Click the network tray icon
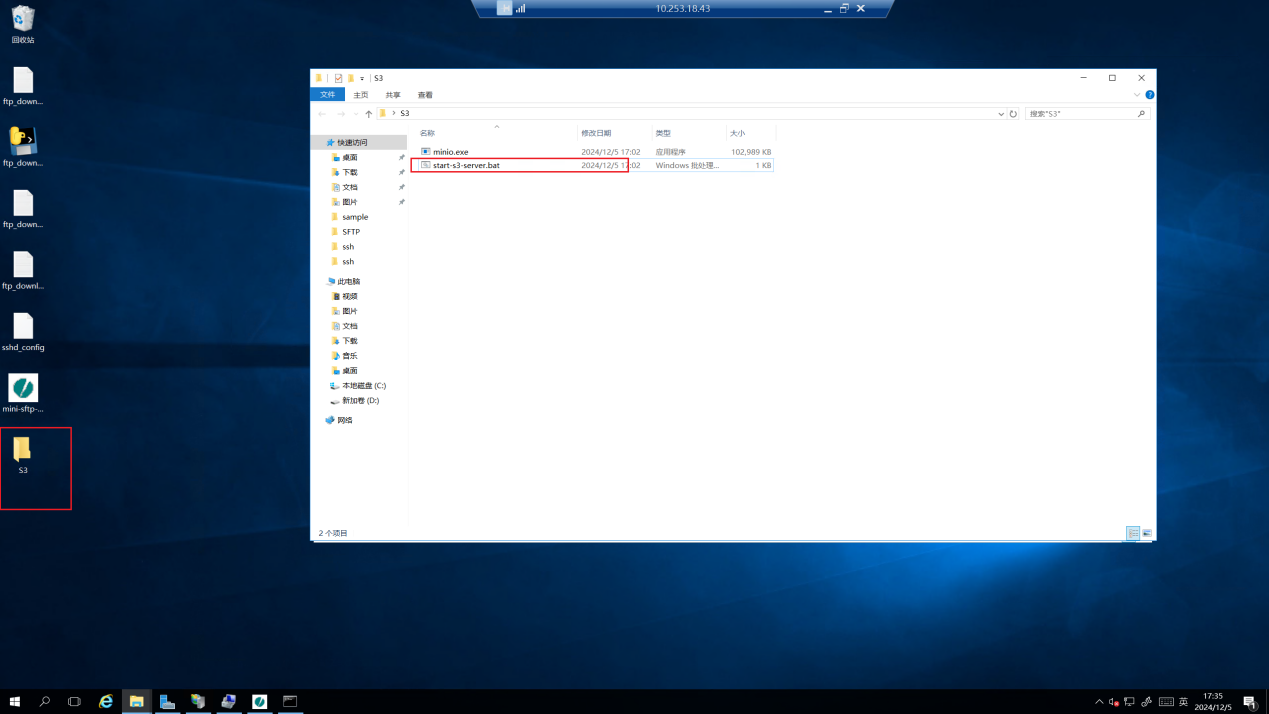Screen dimensions: 1269x714 (x=1130, y=702)
